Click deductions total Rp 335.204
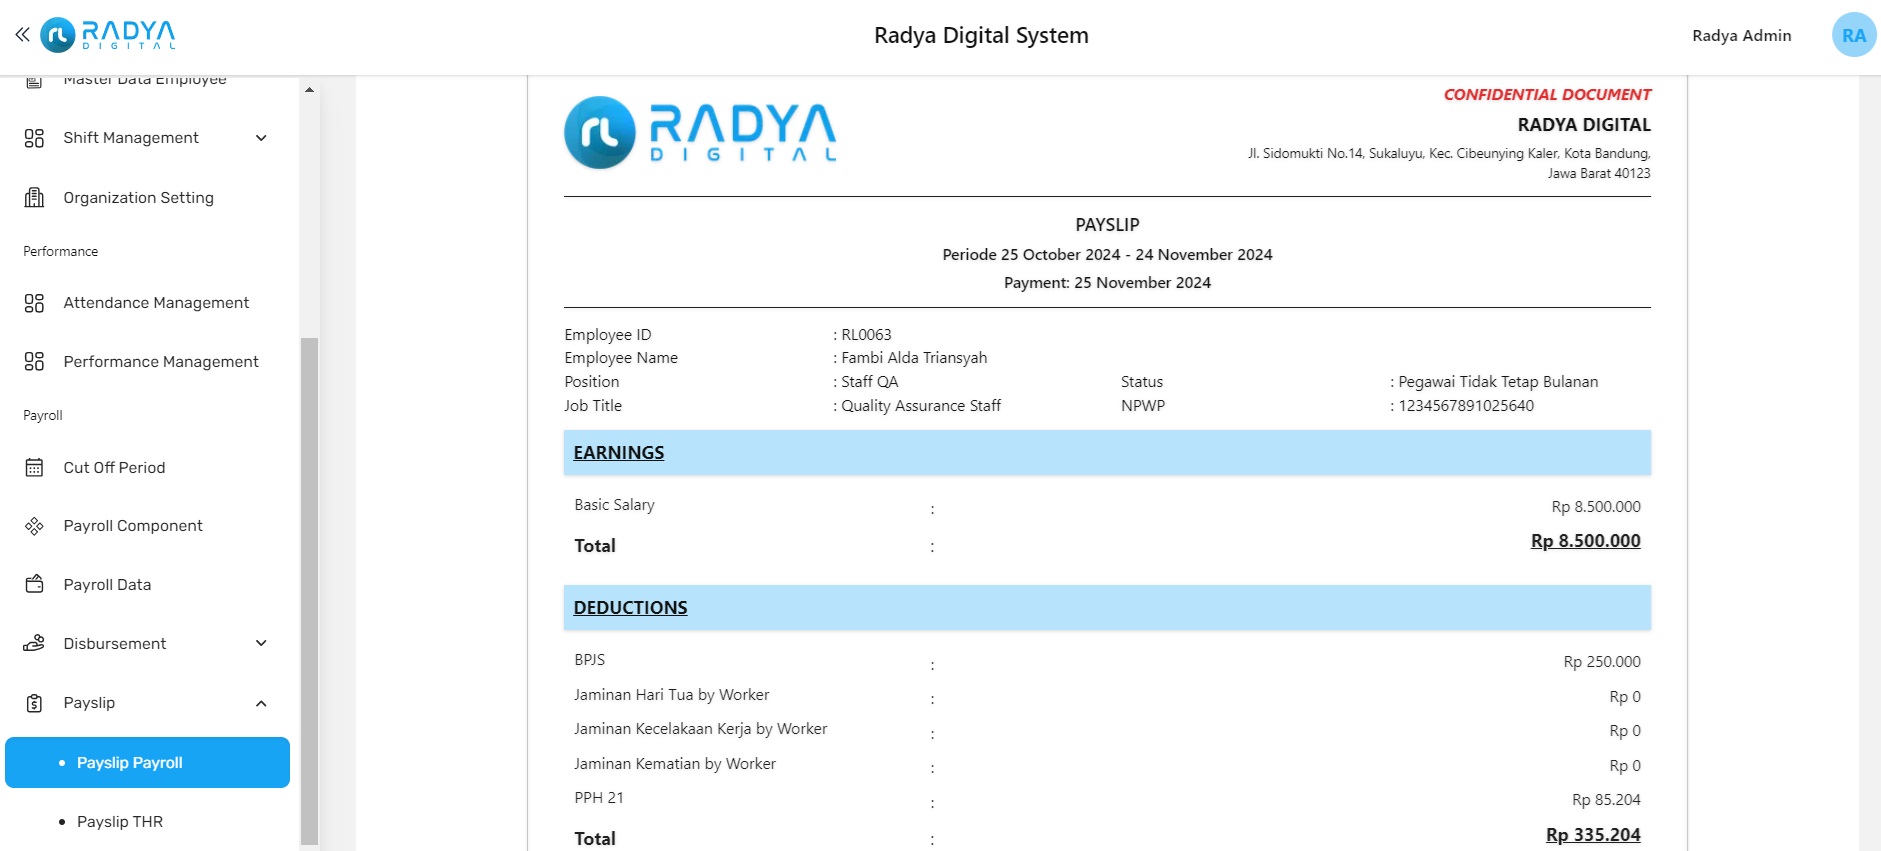Screen dimensions: 1881x851 pyautogui.click(x=1593, y=835)
